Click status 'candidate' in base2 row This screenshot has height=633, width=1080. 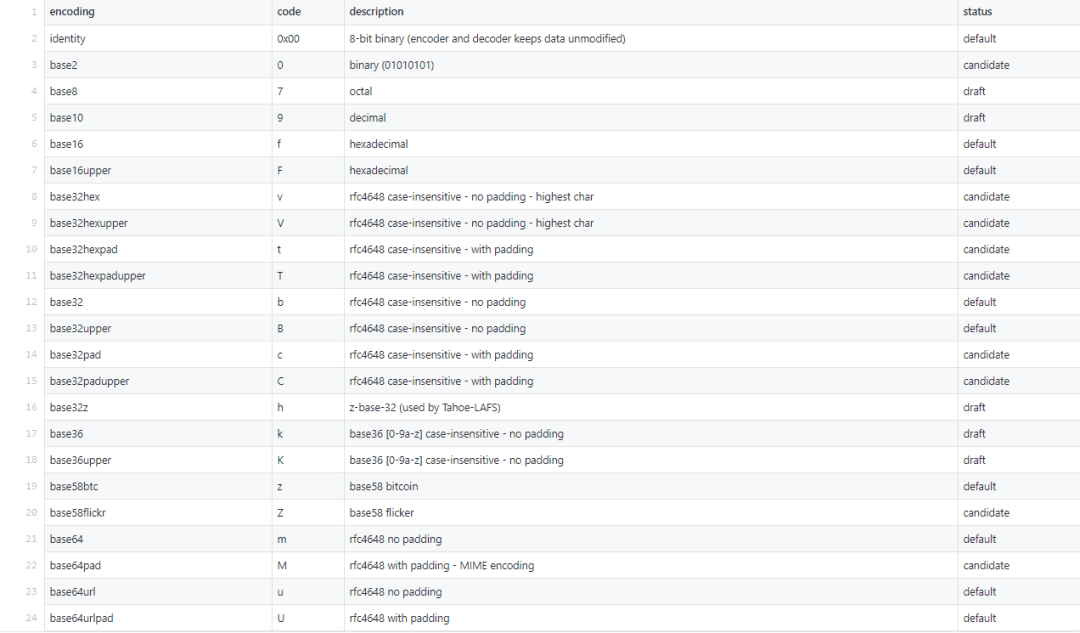pyautogui.click(x=986, y=65)
